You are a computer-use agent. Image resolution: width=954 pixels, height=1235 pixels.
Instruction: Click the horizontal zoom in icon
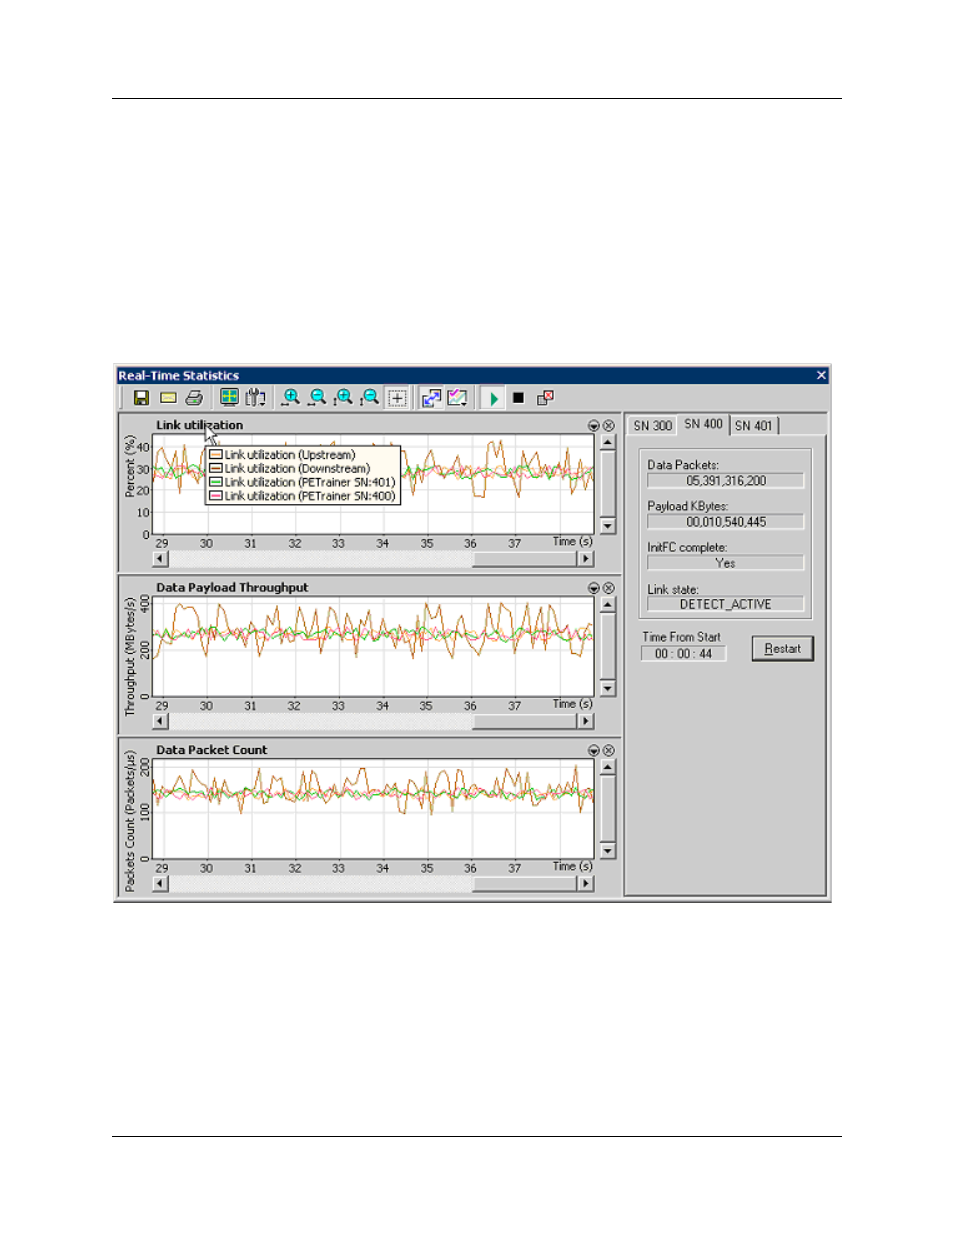(x=291, y=398)
